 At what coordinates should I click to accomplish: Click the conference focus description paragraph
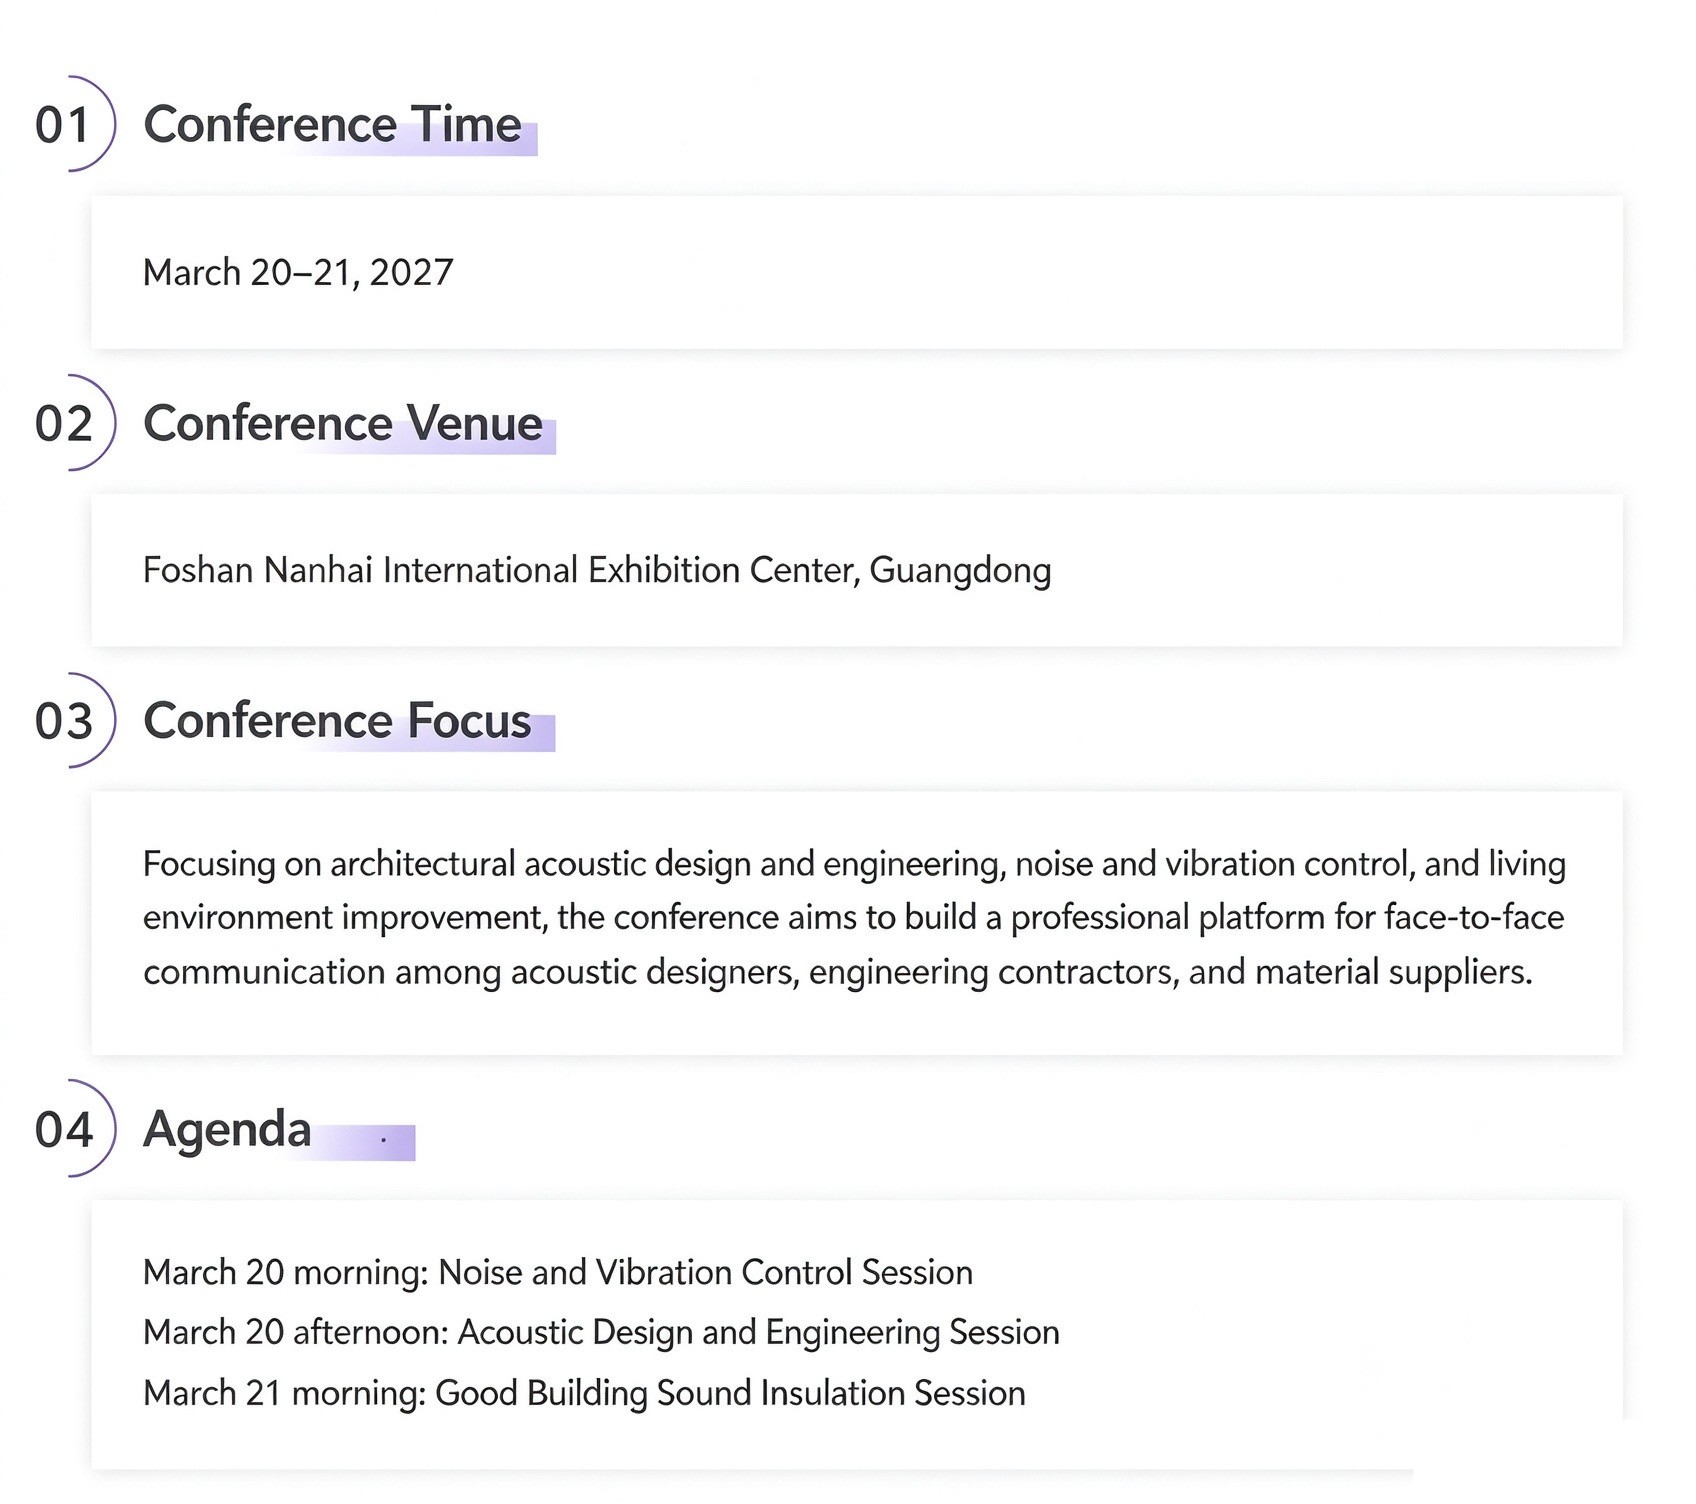855,918
